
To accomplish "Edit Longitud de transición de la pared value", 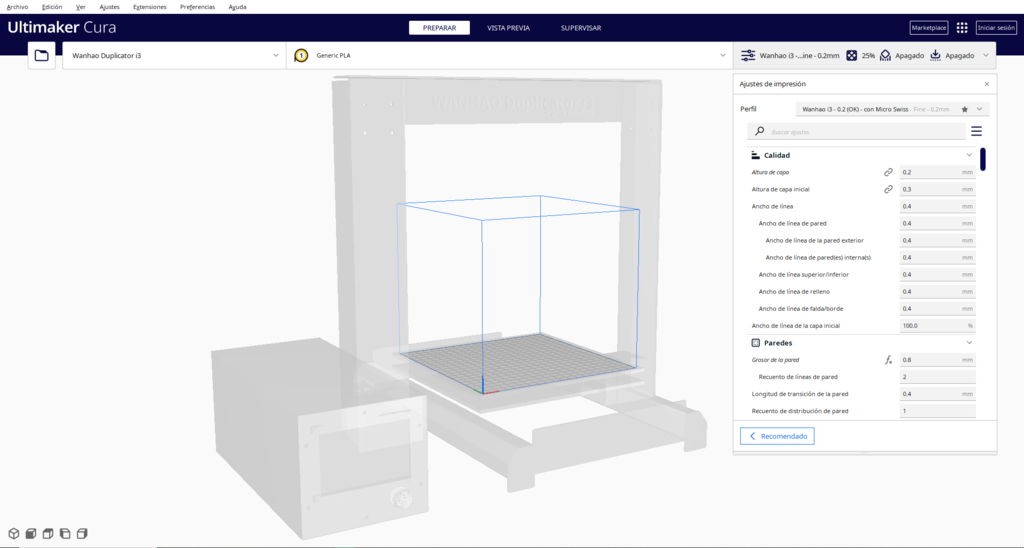I will (x=937, y=394).
